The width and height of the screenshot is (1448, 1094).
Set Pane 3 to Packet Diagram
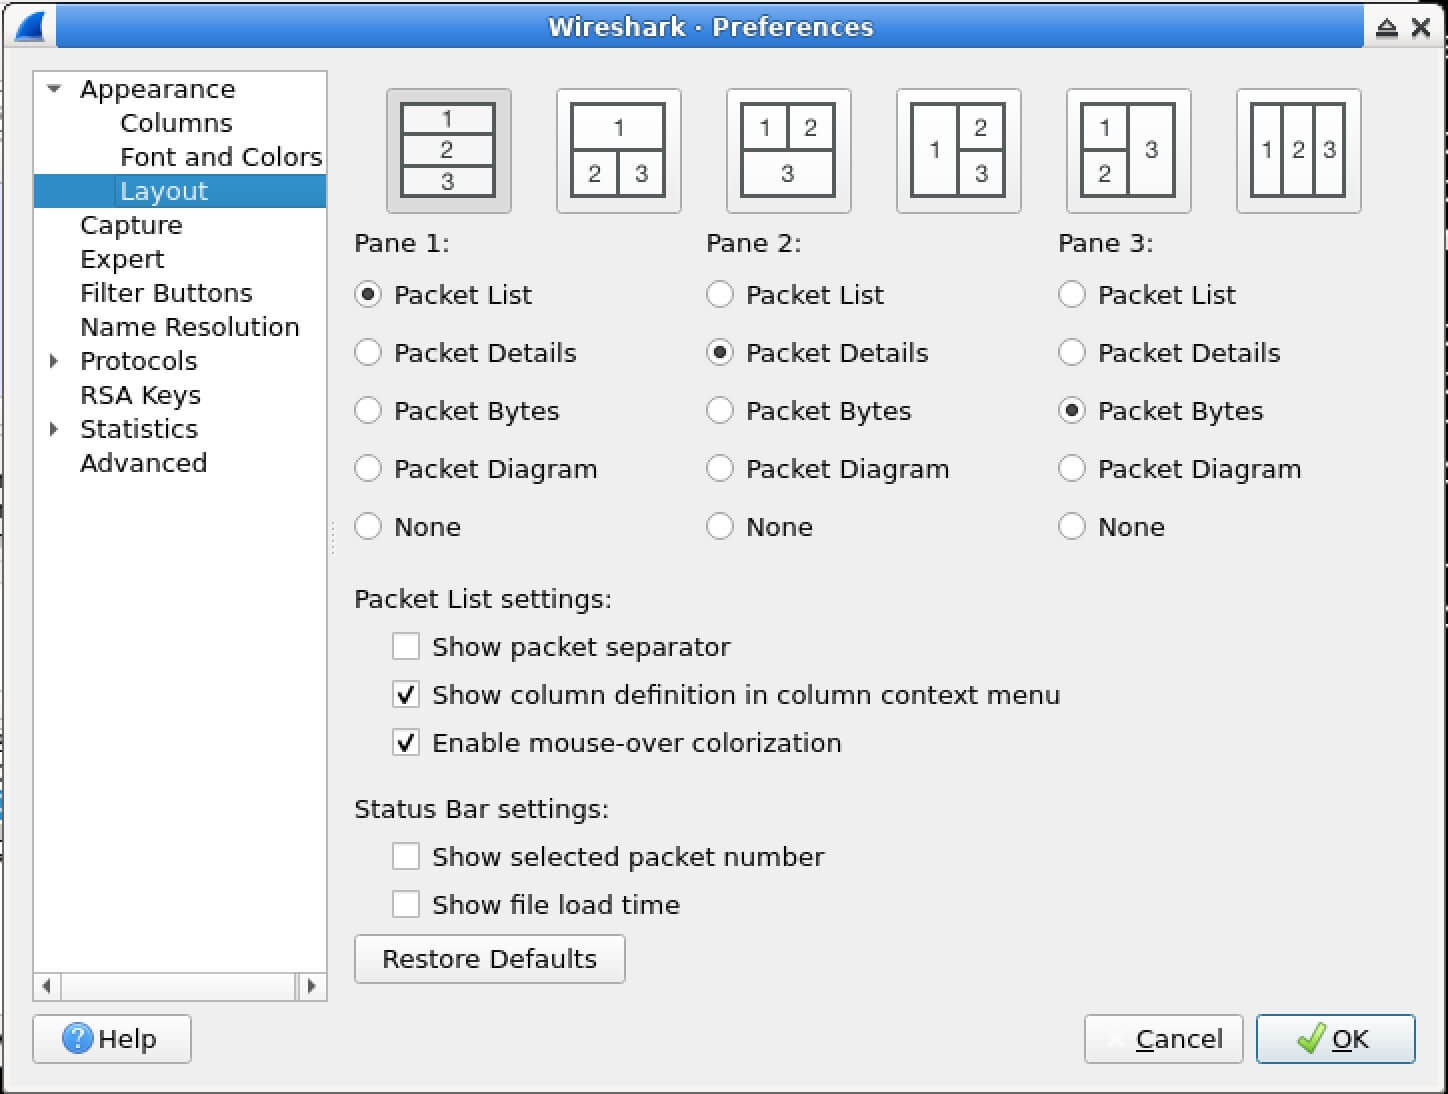tap(1180, 469)
